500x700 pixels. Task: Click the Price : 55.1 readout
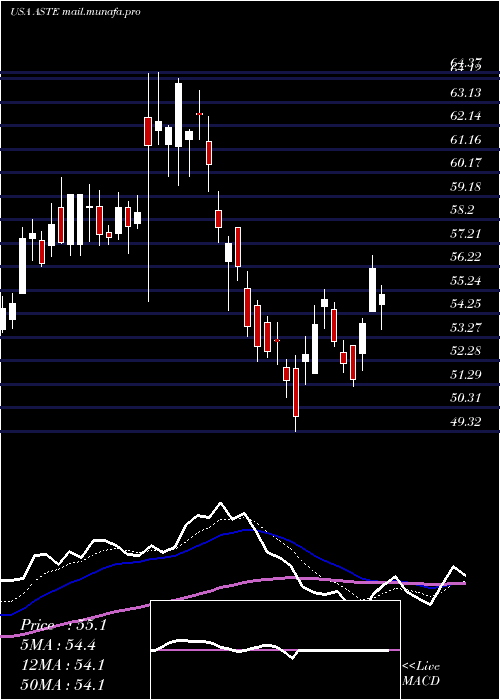(x=63, y=625)
